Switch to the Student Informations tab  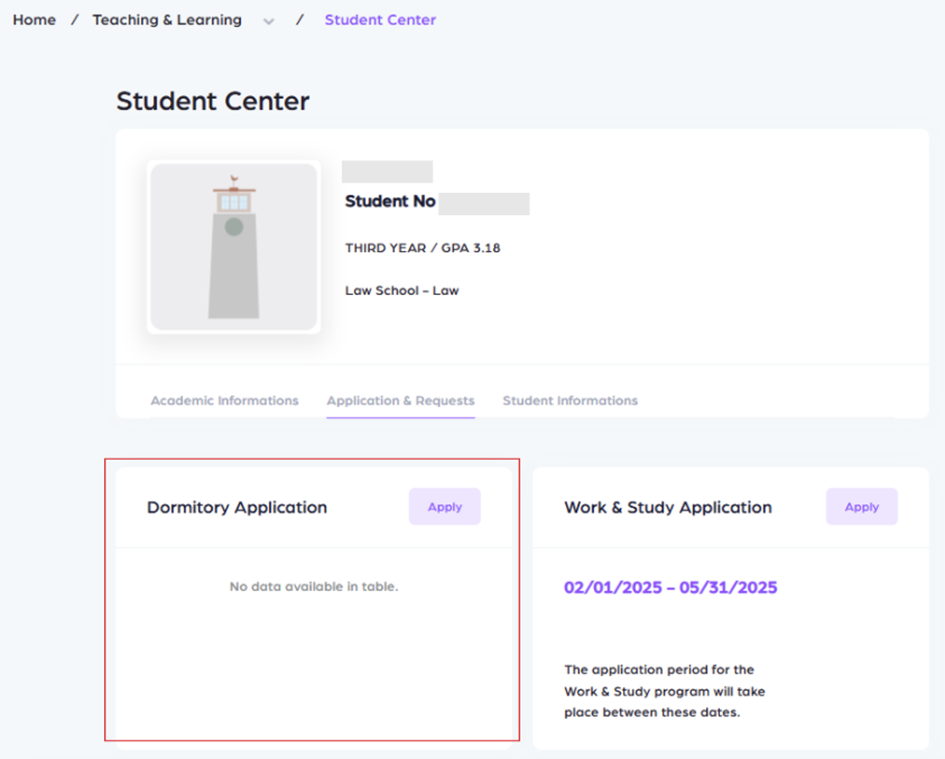(570, 400)
